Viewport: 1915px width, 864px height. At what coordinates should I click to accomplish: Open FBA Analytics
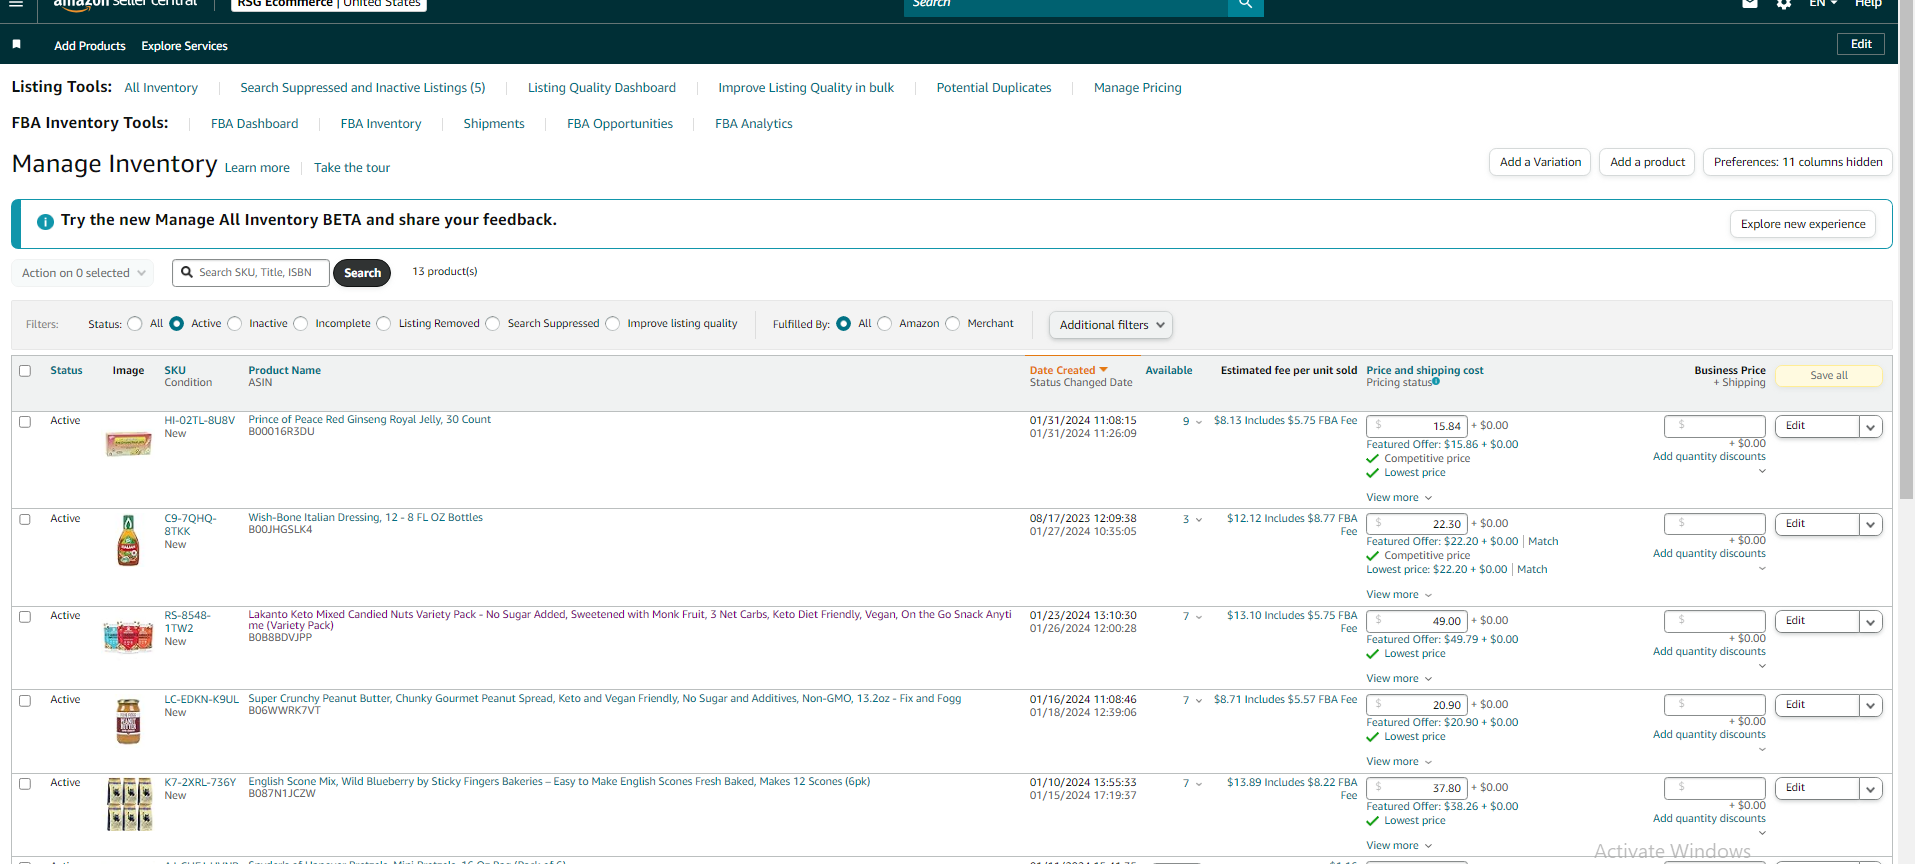click(754, 124)
